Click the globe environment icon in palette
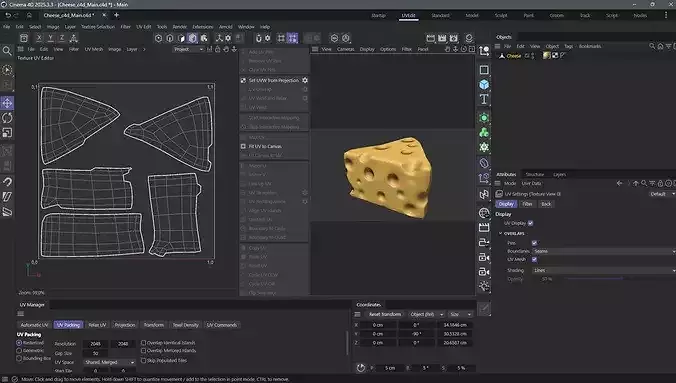 pos(484,213)
